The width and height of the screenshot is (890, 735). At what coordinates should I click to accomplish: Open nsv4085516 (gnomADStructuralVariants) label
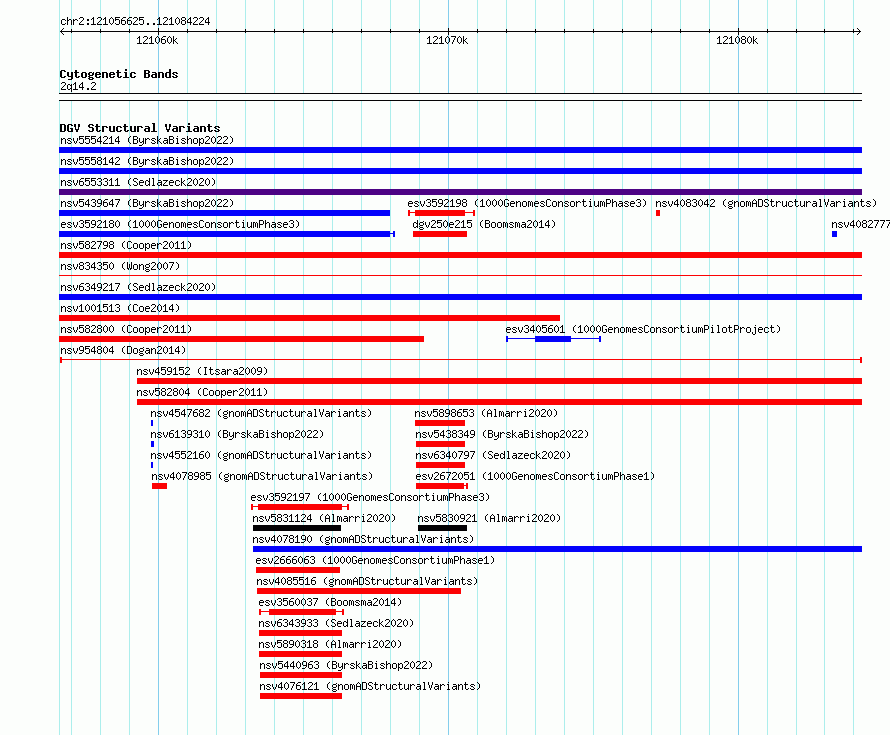(x=367, y=581)
